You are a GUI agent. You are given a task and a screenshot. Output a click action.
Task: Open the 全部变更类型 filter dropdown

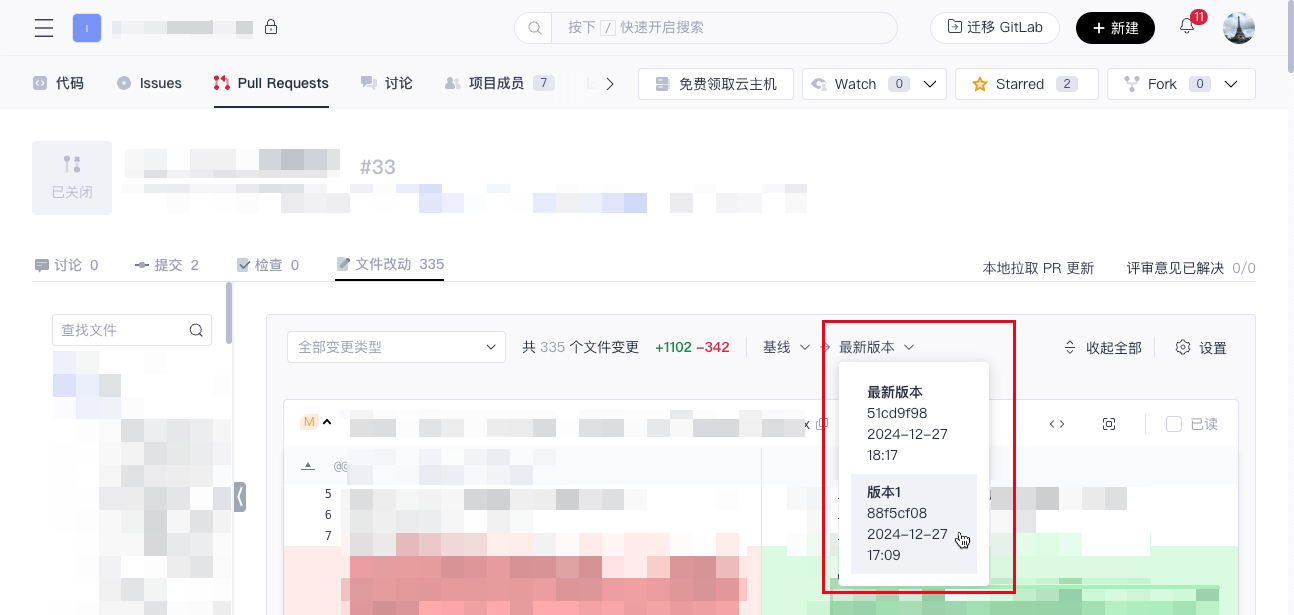coord(396,347)
